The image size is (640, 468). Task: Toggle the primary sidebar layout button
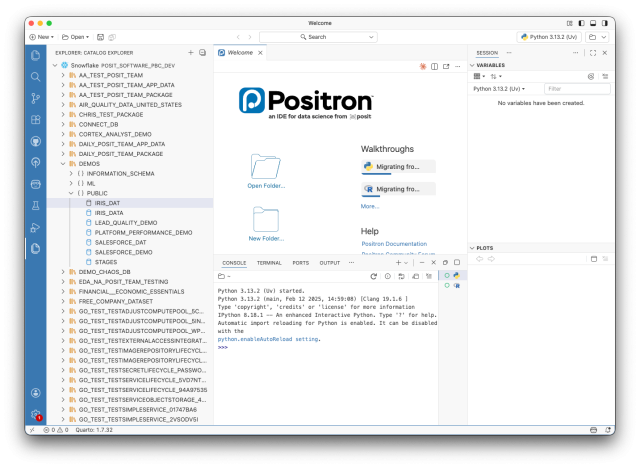(x=581, y=23)
